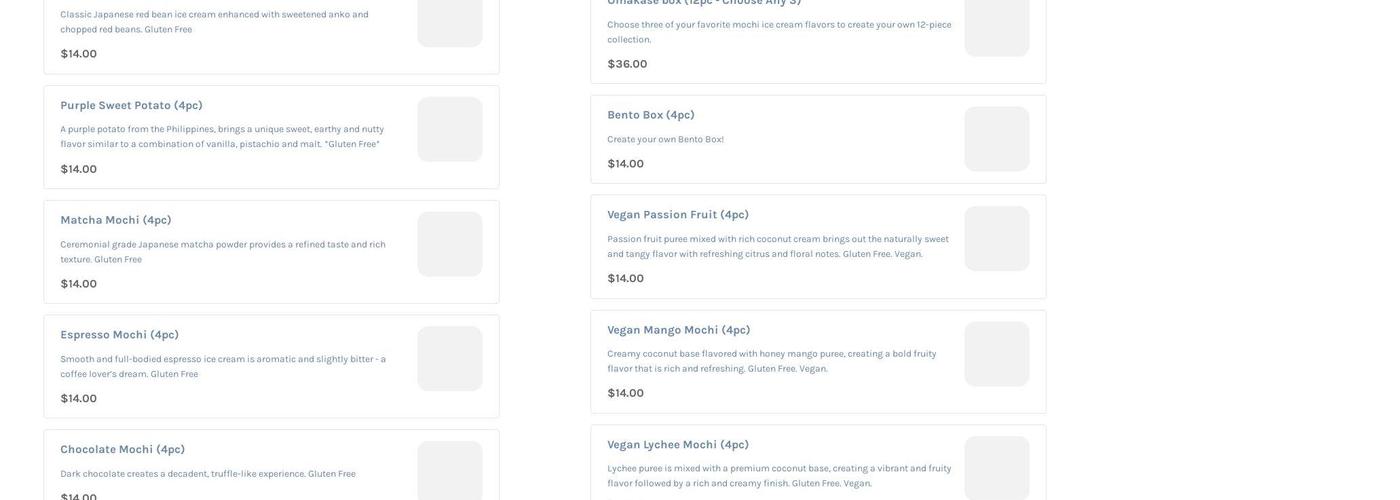1400x500 pixels.
Task: Select the Matcha Mochi (4pc) heading
Action: click(x=116, y=220)
